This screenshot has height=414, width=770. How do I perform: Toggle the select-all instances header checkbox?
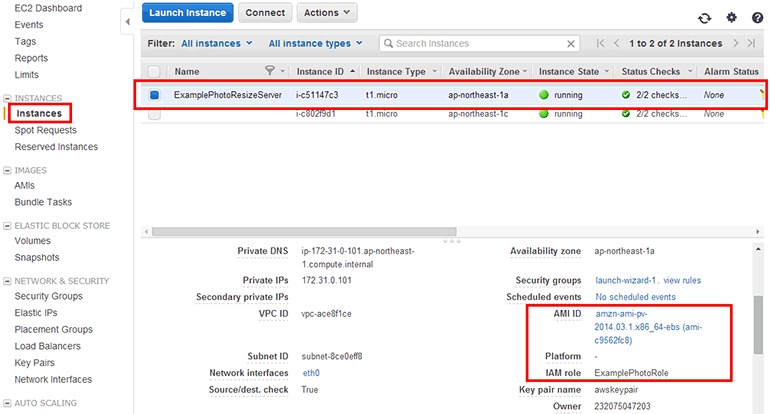point(154,71)
